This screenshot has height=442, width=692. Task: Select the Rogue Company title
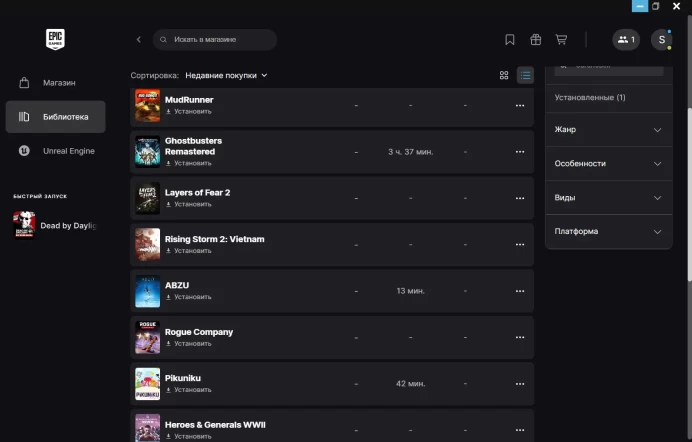point(199,332)
